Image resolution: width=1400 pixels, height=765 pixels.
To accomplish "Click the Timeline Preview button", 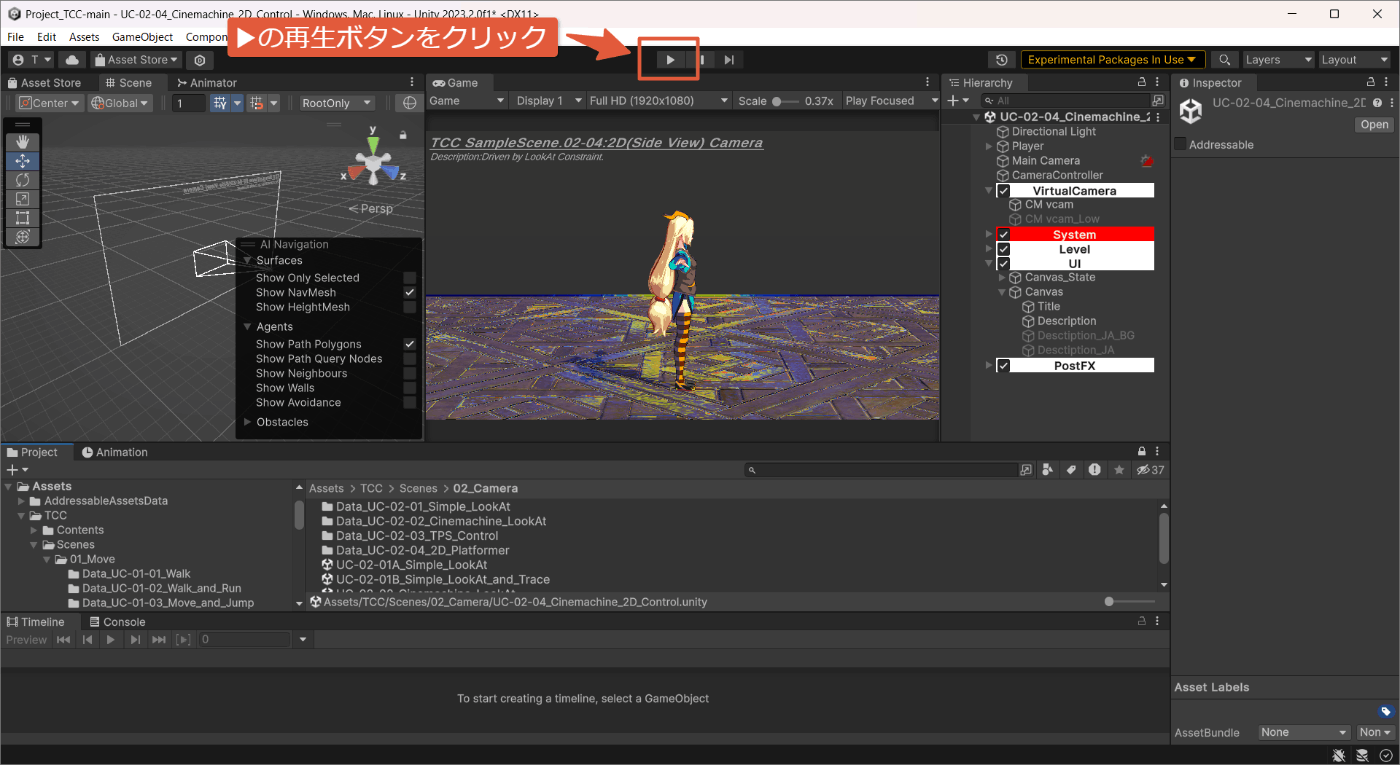I will point(26,640).
